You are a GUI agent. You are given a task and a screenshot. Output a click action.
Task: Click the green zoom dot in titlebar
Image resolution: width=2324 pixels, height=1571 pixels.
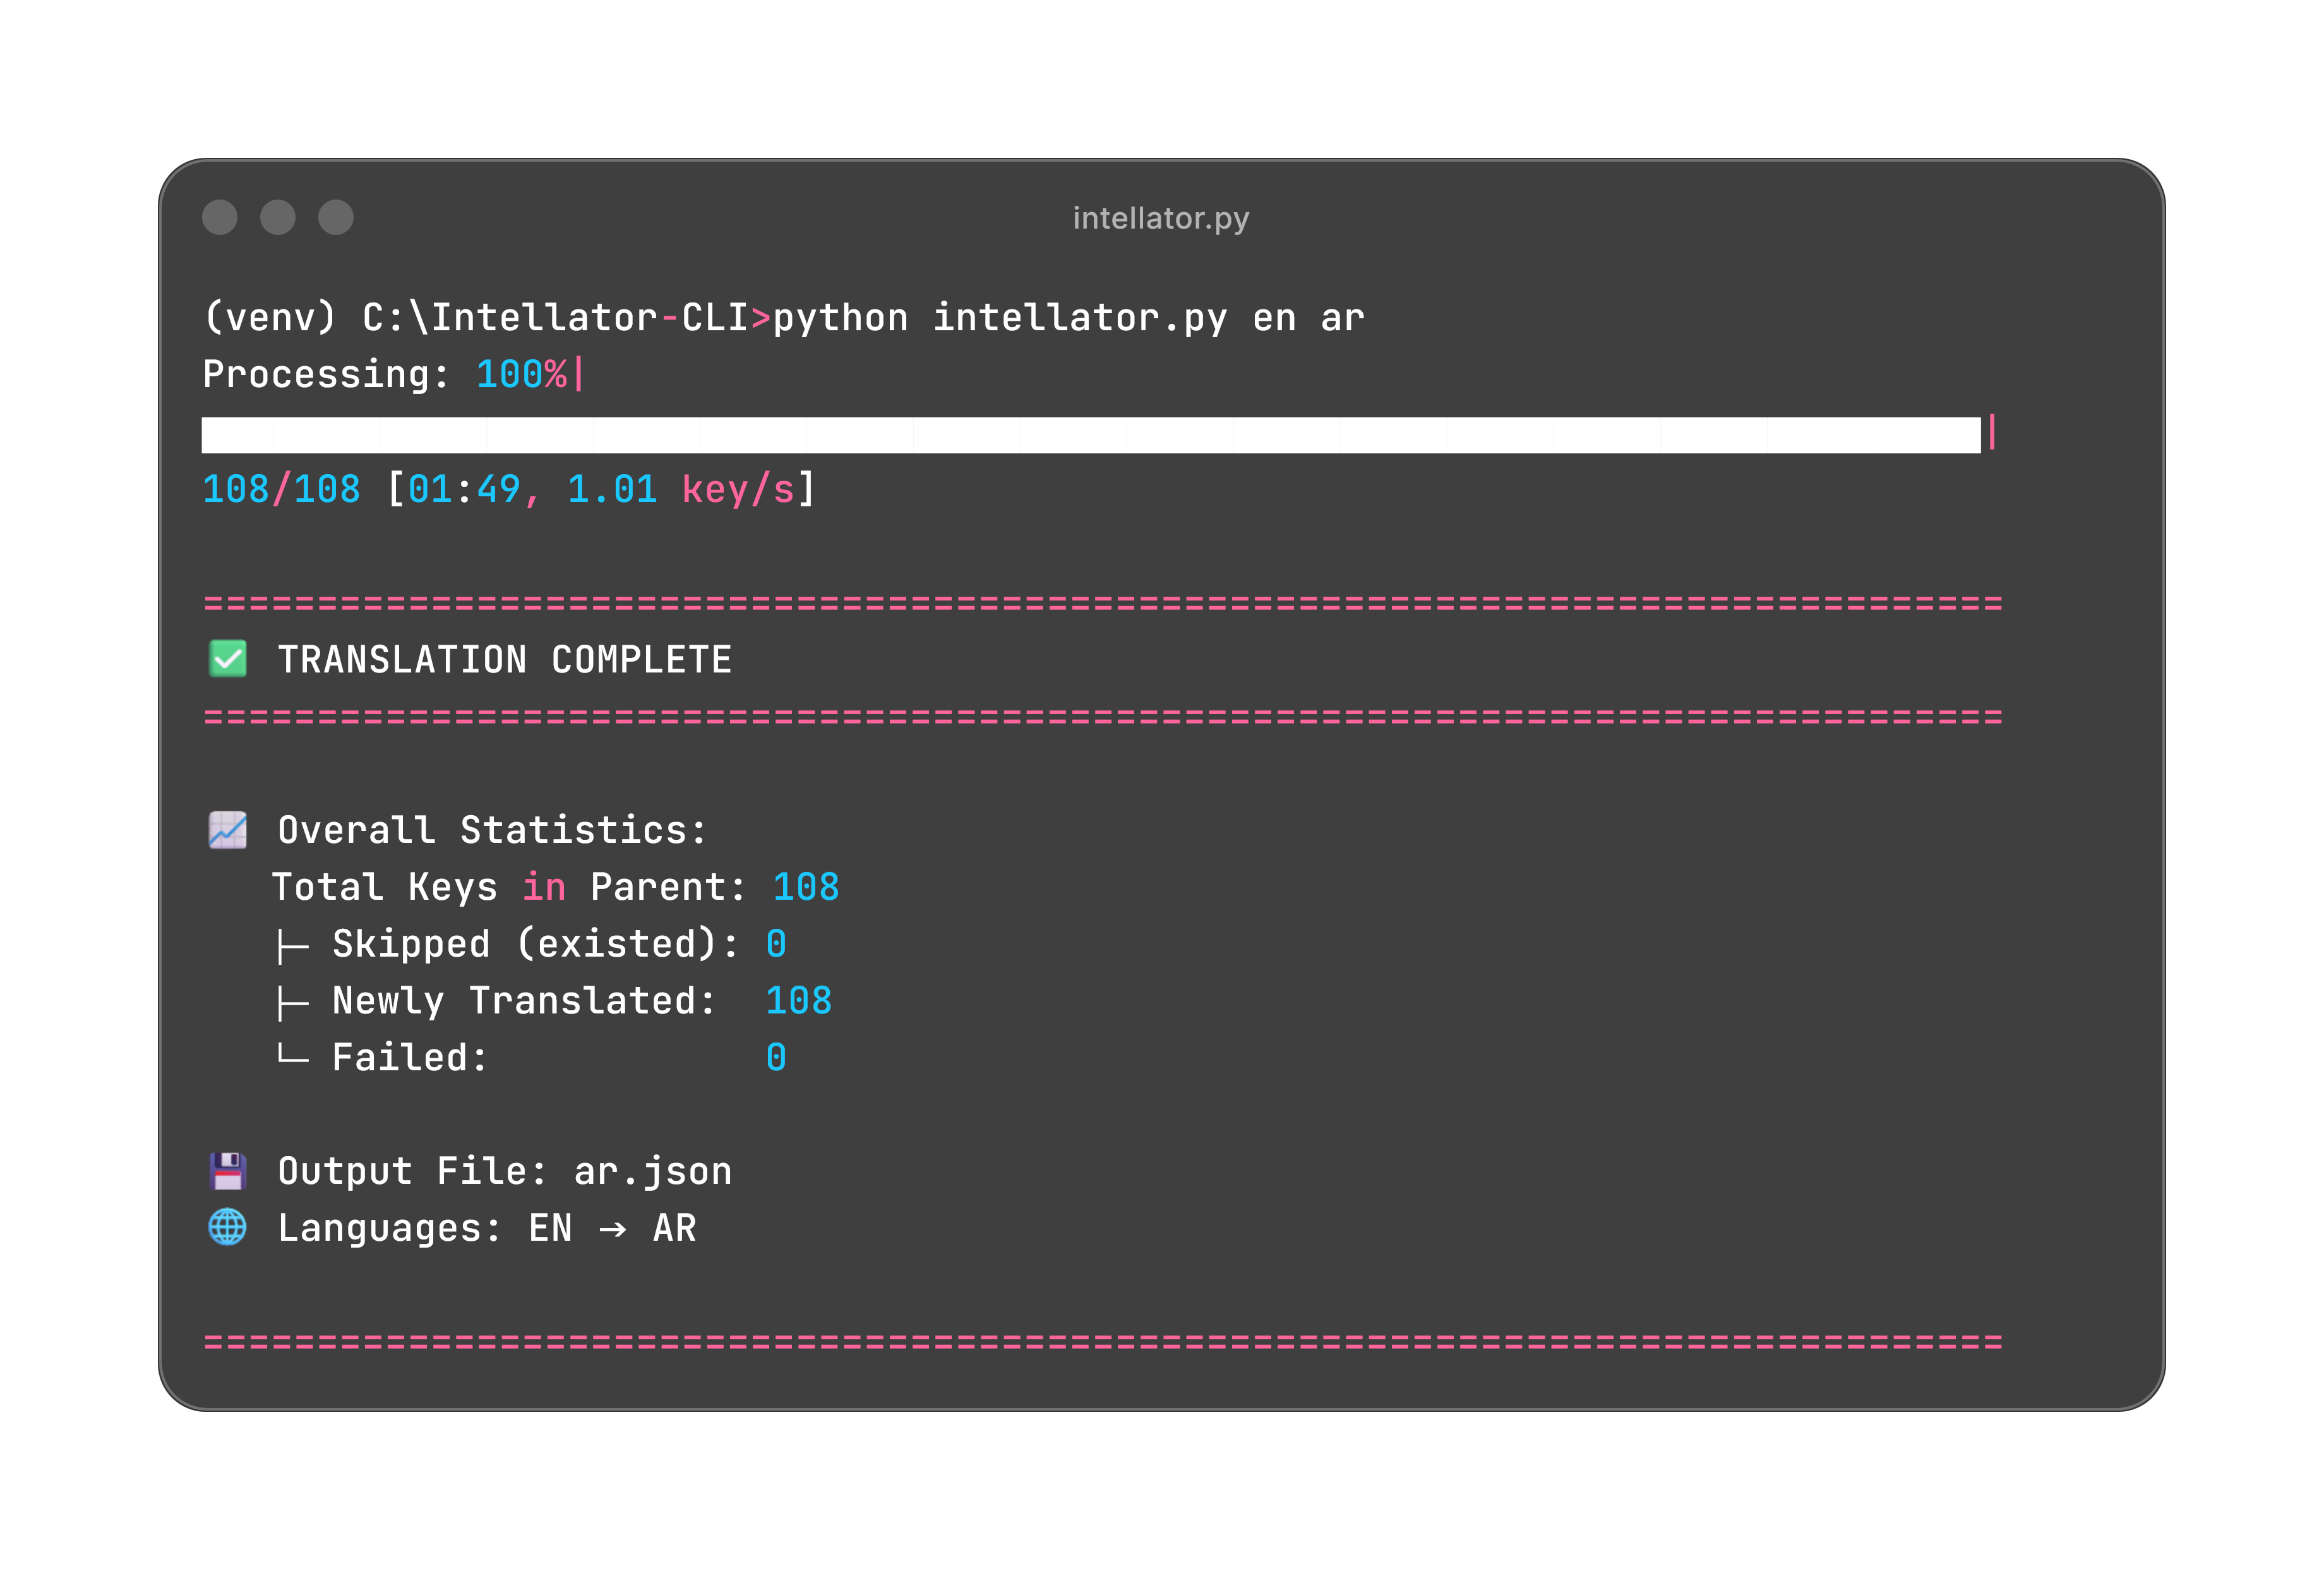[x=336, y=217]
